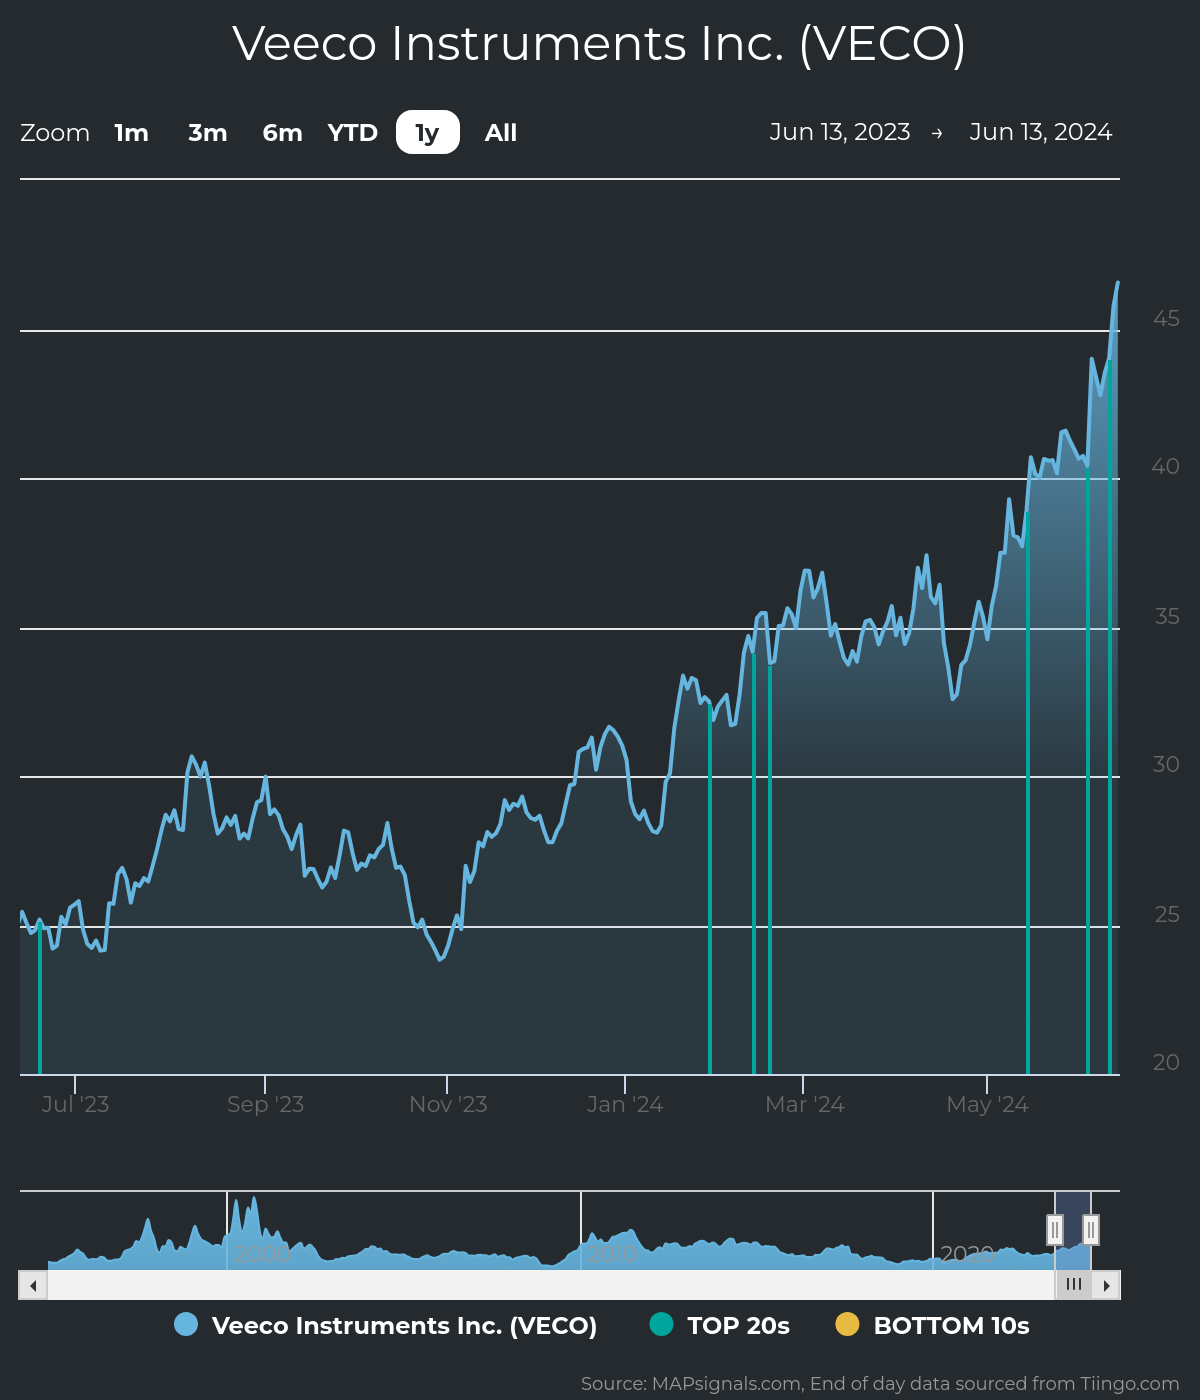
Task: Click the active 1y zoom button
Action: 428,133
